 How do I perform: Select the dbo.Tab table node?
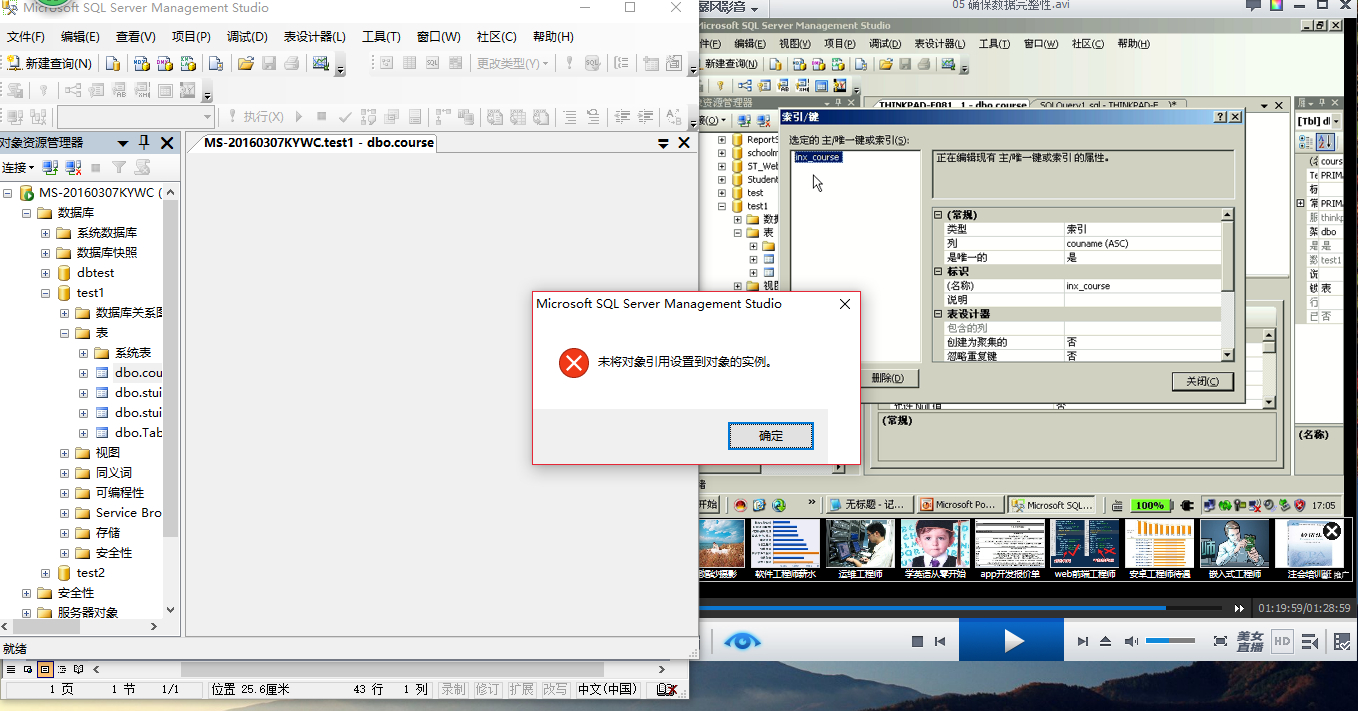pos(138,433)
